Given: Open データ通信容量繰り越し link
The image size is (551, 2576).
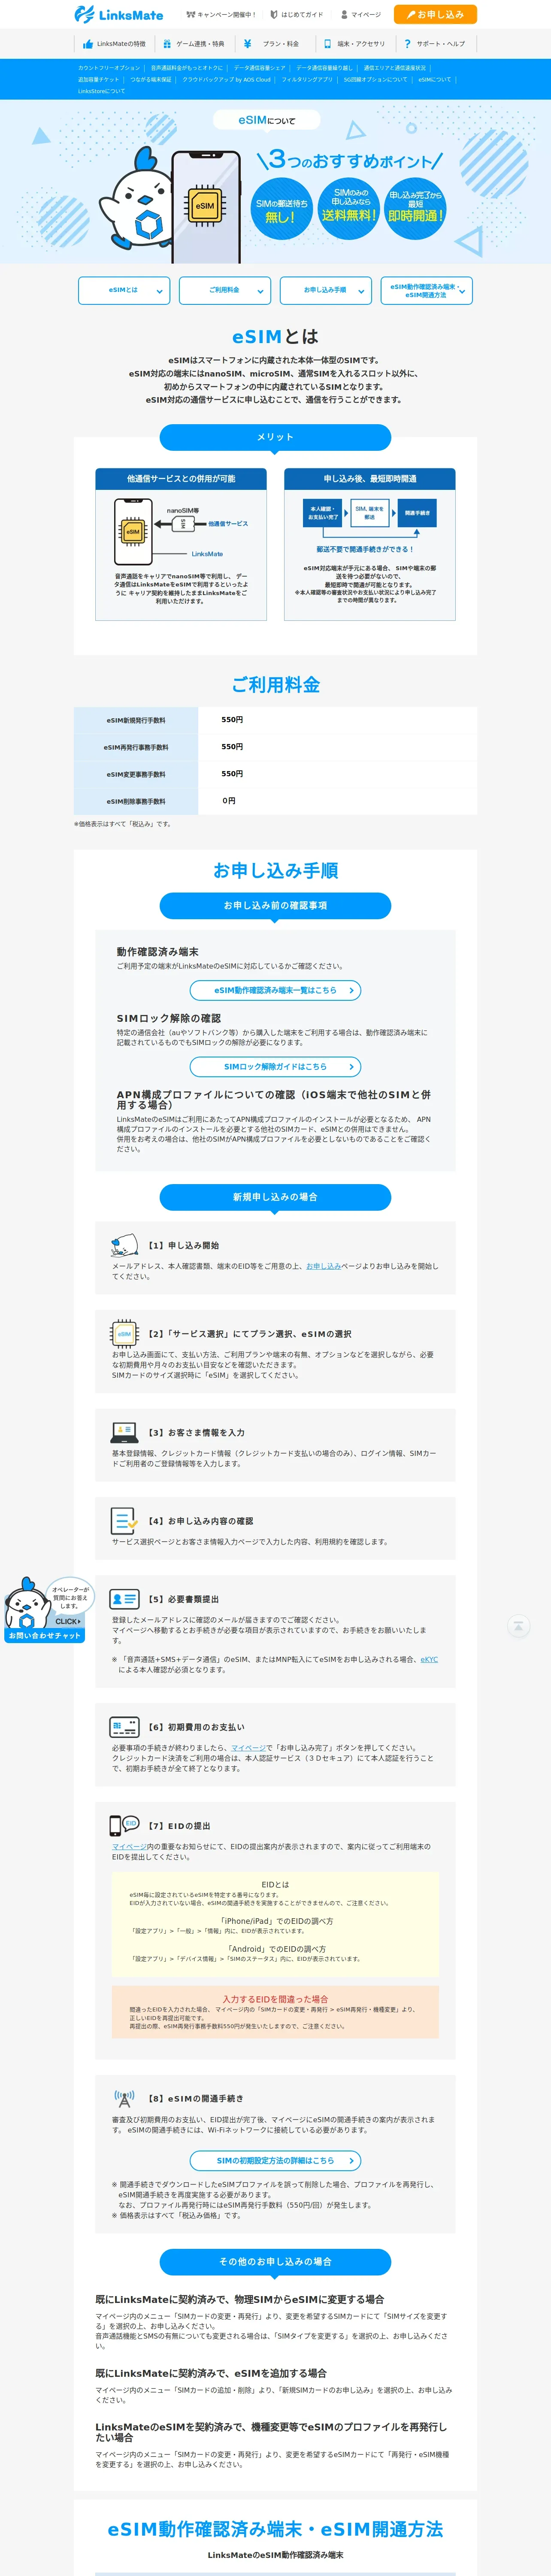Looking at the screenshot, I should (324, 68).
